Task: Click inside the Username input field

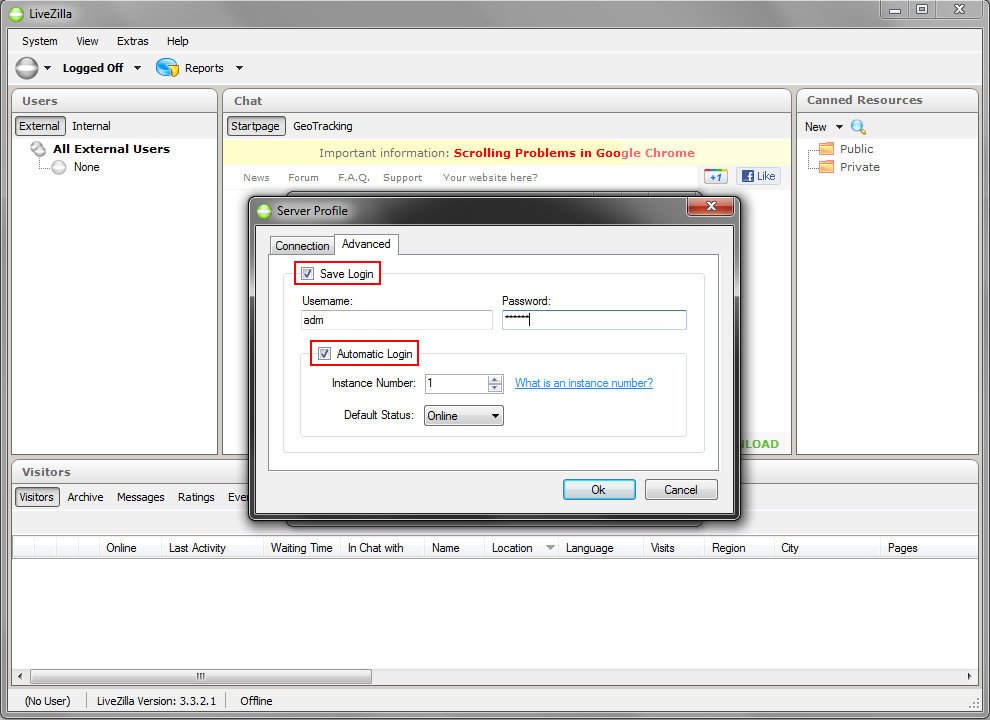Action: 396,320
